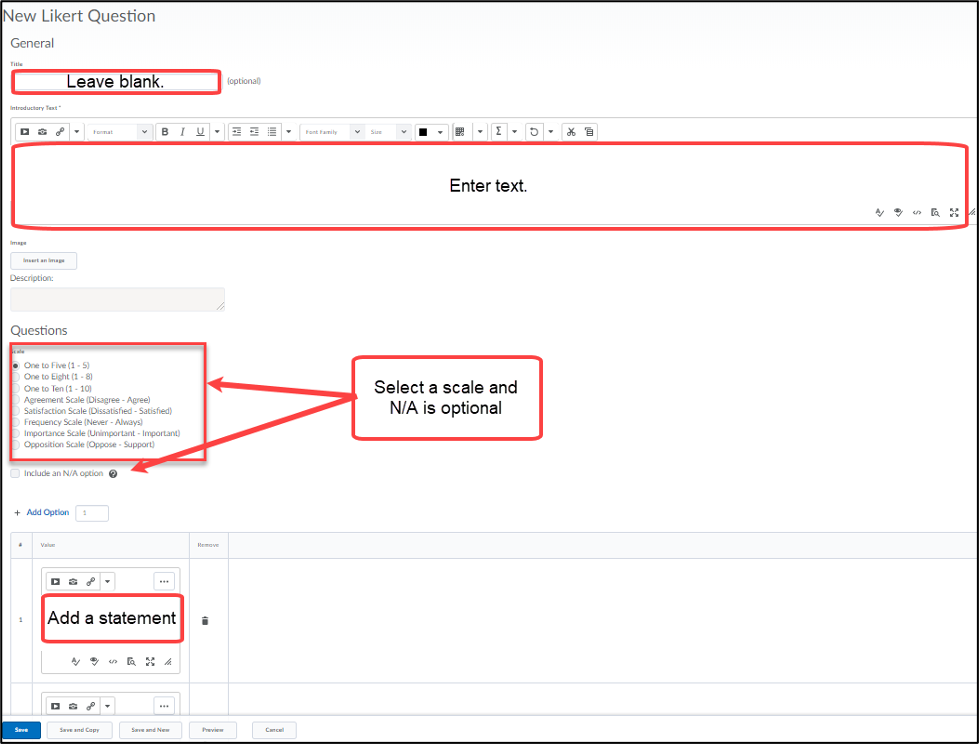The image size is (979, 745).
Task: Delete statement row 1 with the trash icon
Action: coord(205,621)
